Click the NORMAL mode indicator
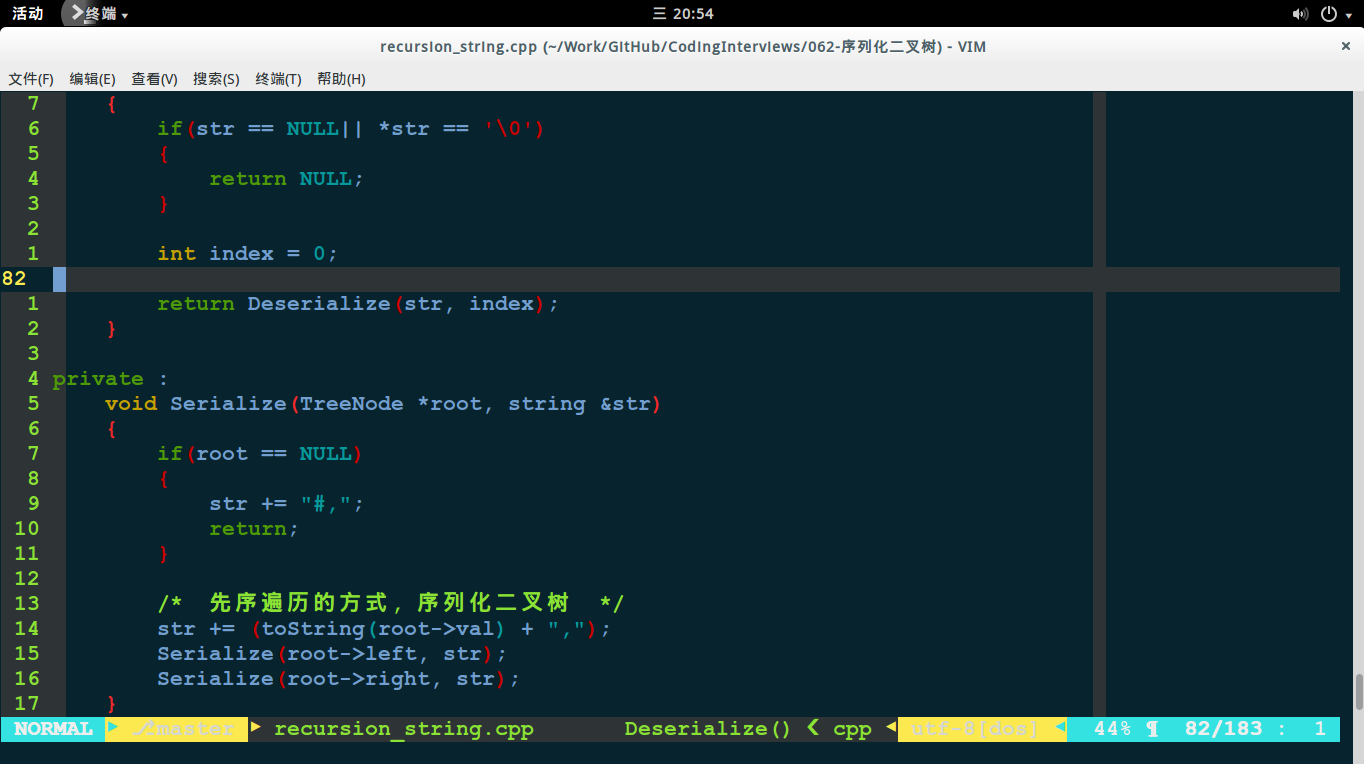The height and width of the screenshot is (764, 1364). coord(53,729)
